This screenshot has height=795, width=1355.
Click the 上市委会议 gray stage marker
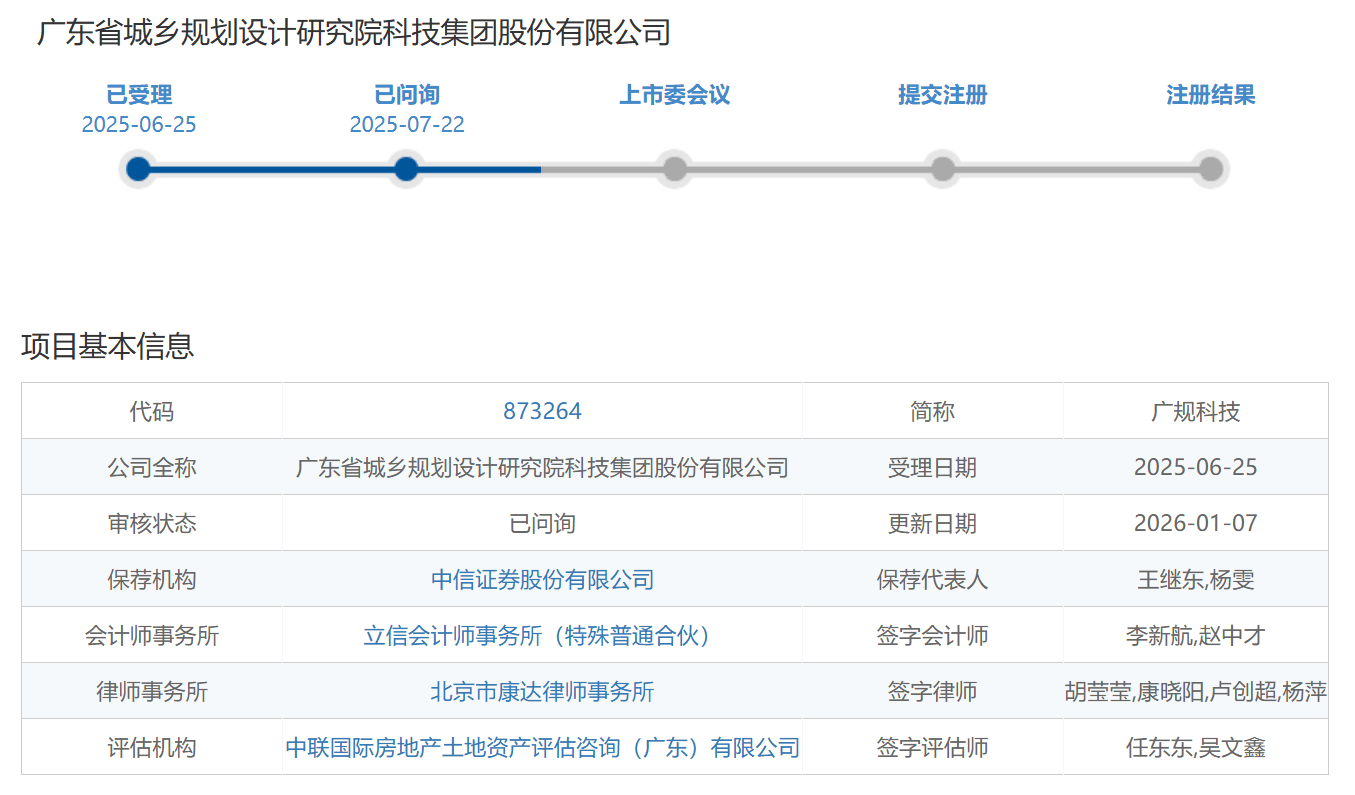point(675,169)
